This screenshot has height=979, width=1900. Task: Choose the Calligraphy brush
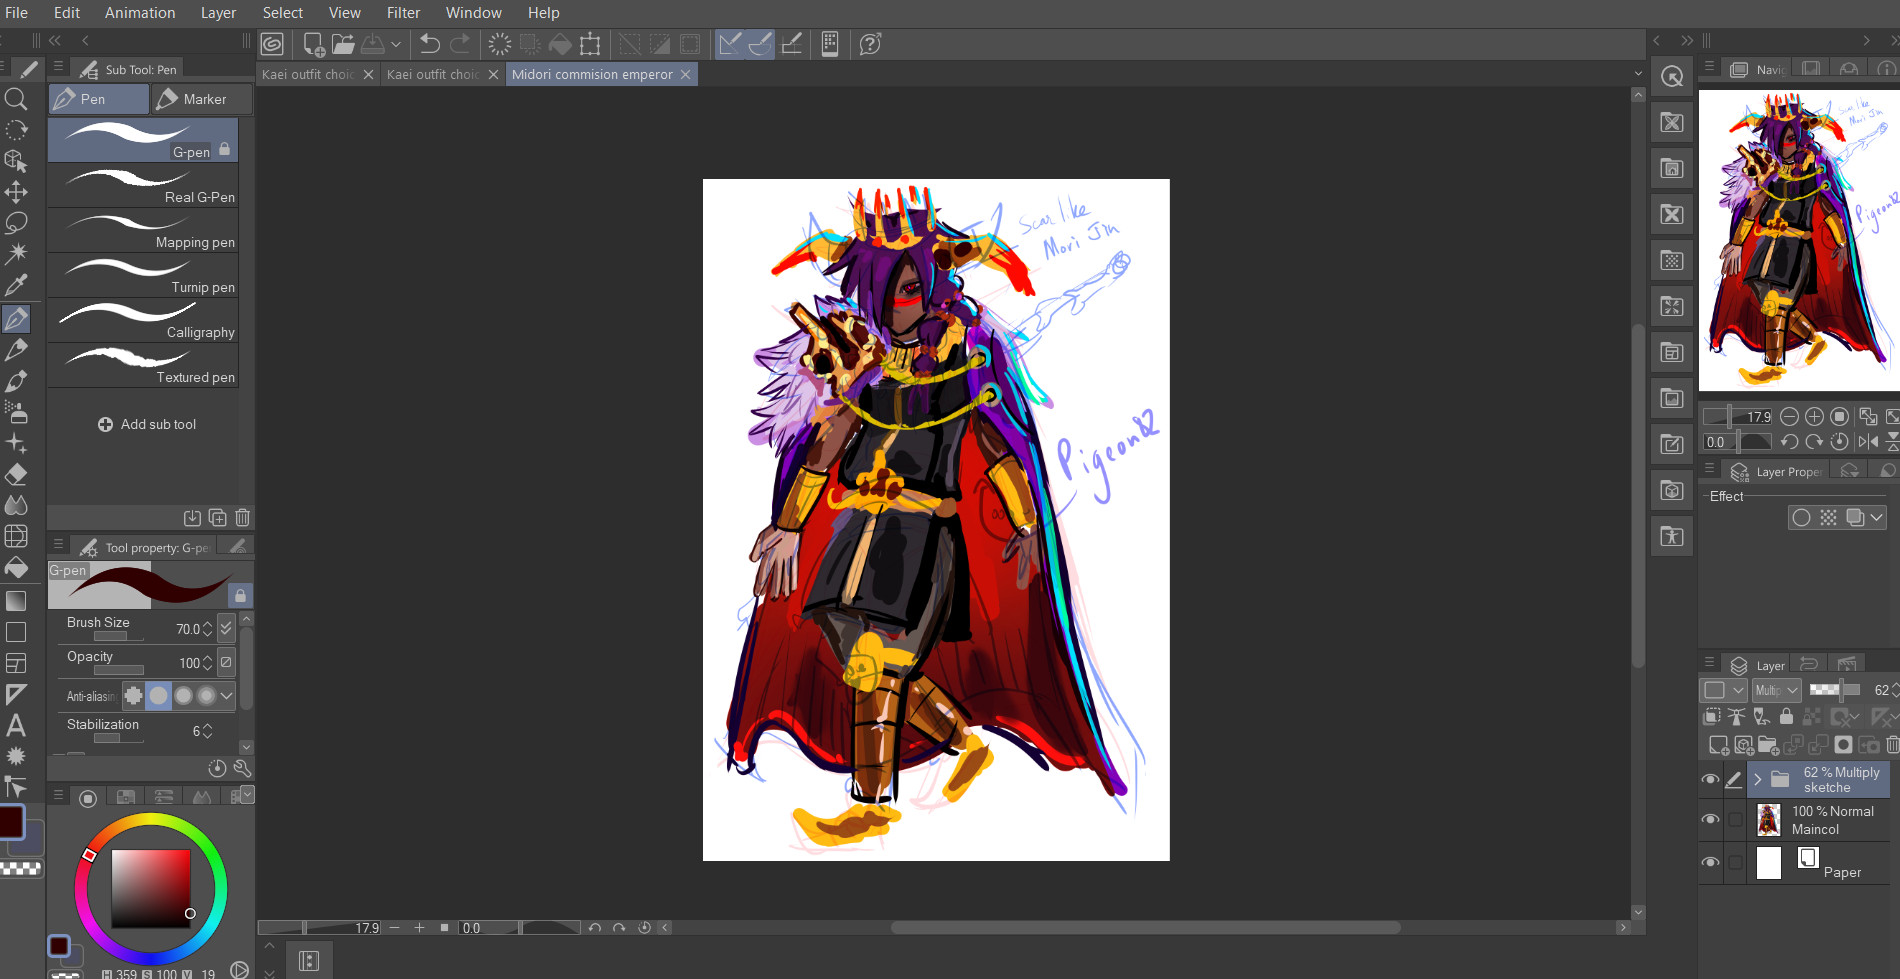coord(143,320)
